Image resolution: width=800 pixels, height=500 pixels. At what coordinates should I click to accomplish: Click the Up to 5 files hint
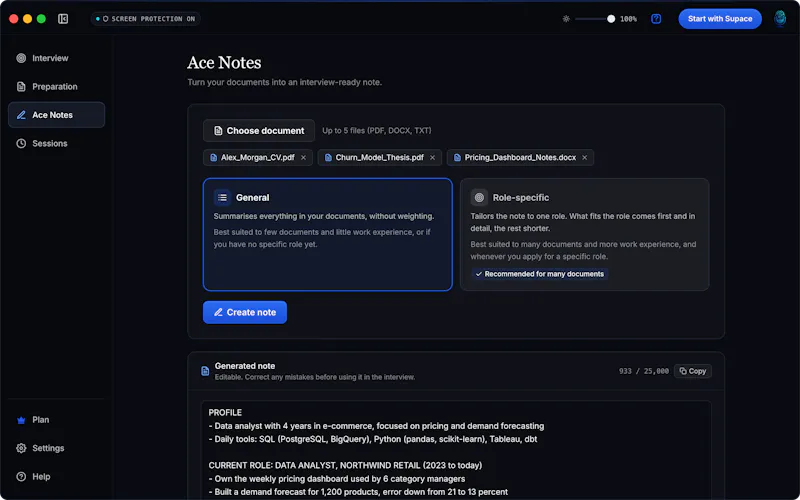(x=377, y=131)
